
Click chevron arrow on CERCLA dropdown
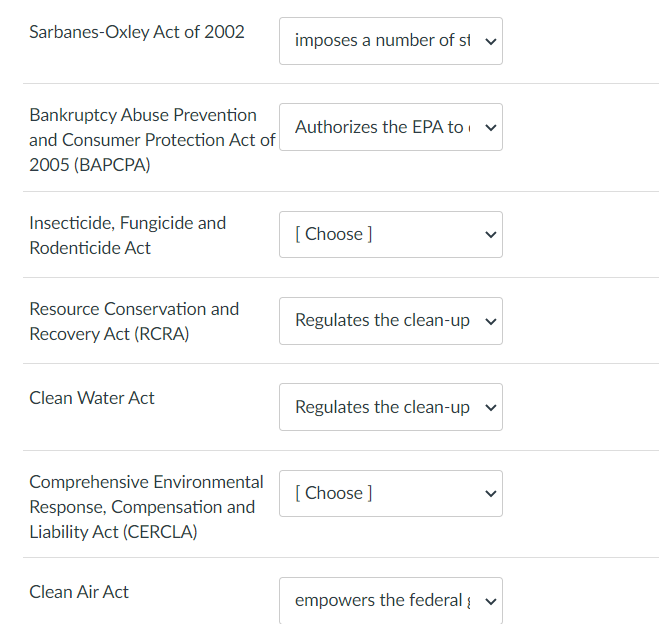[x=489, y=494]
